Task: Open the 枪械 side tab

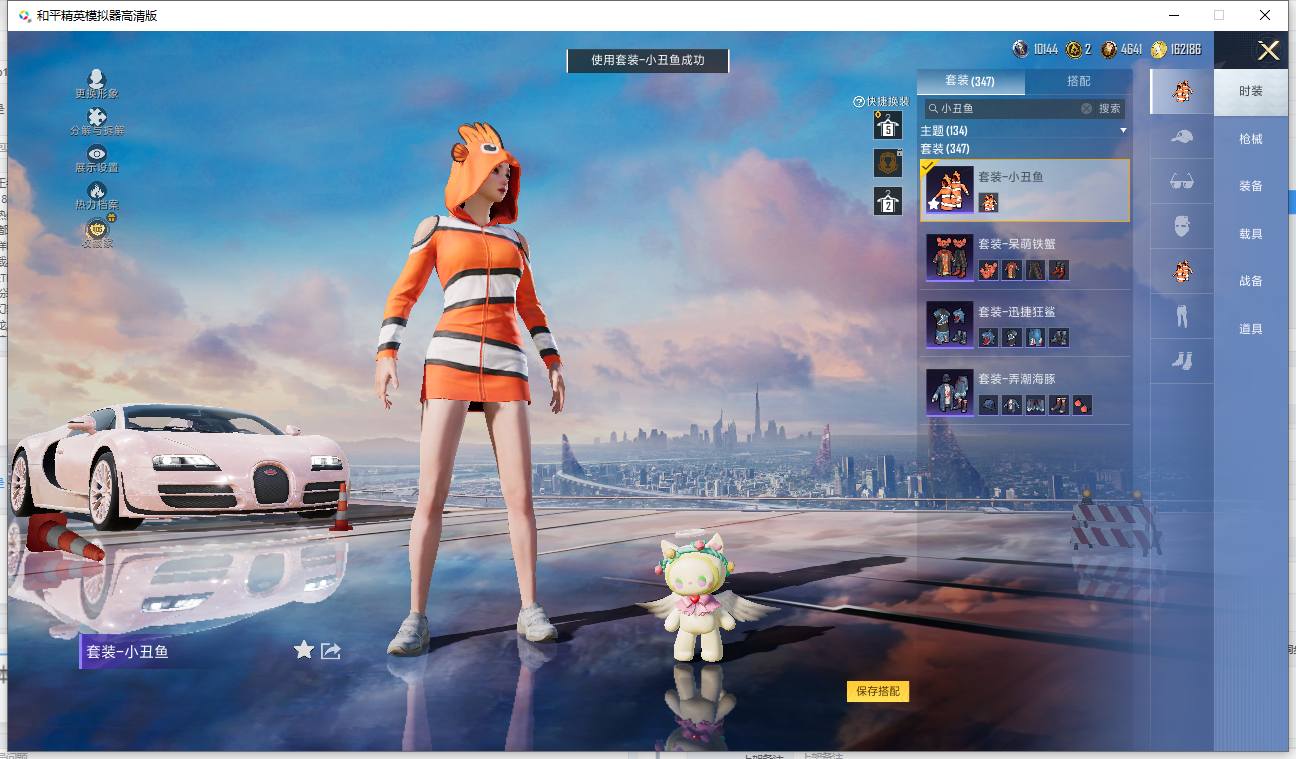Action: pyautogui.click(x=1251, y=139)
